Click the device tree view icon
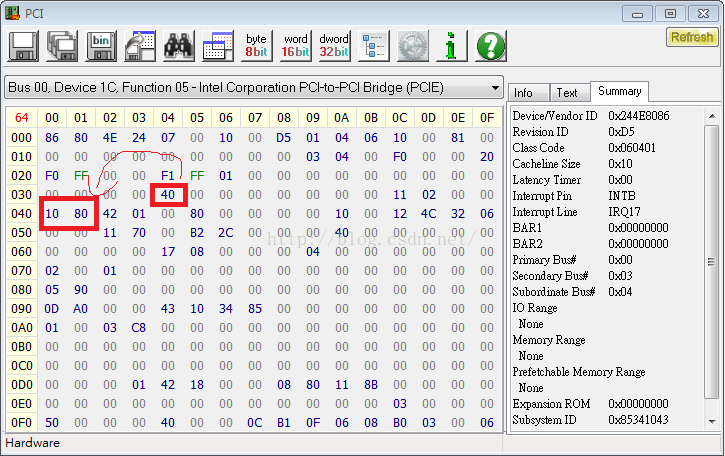 (374, 46)
